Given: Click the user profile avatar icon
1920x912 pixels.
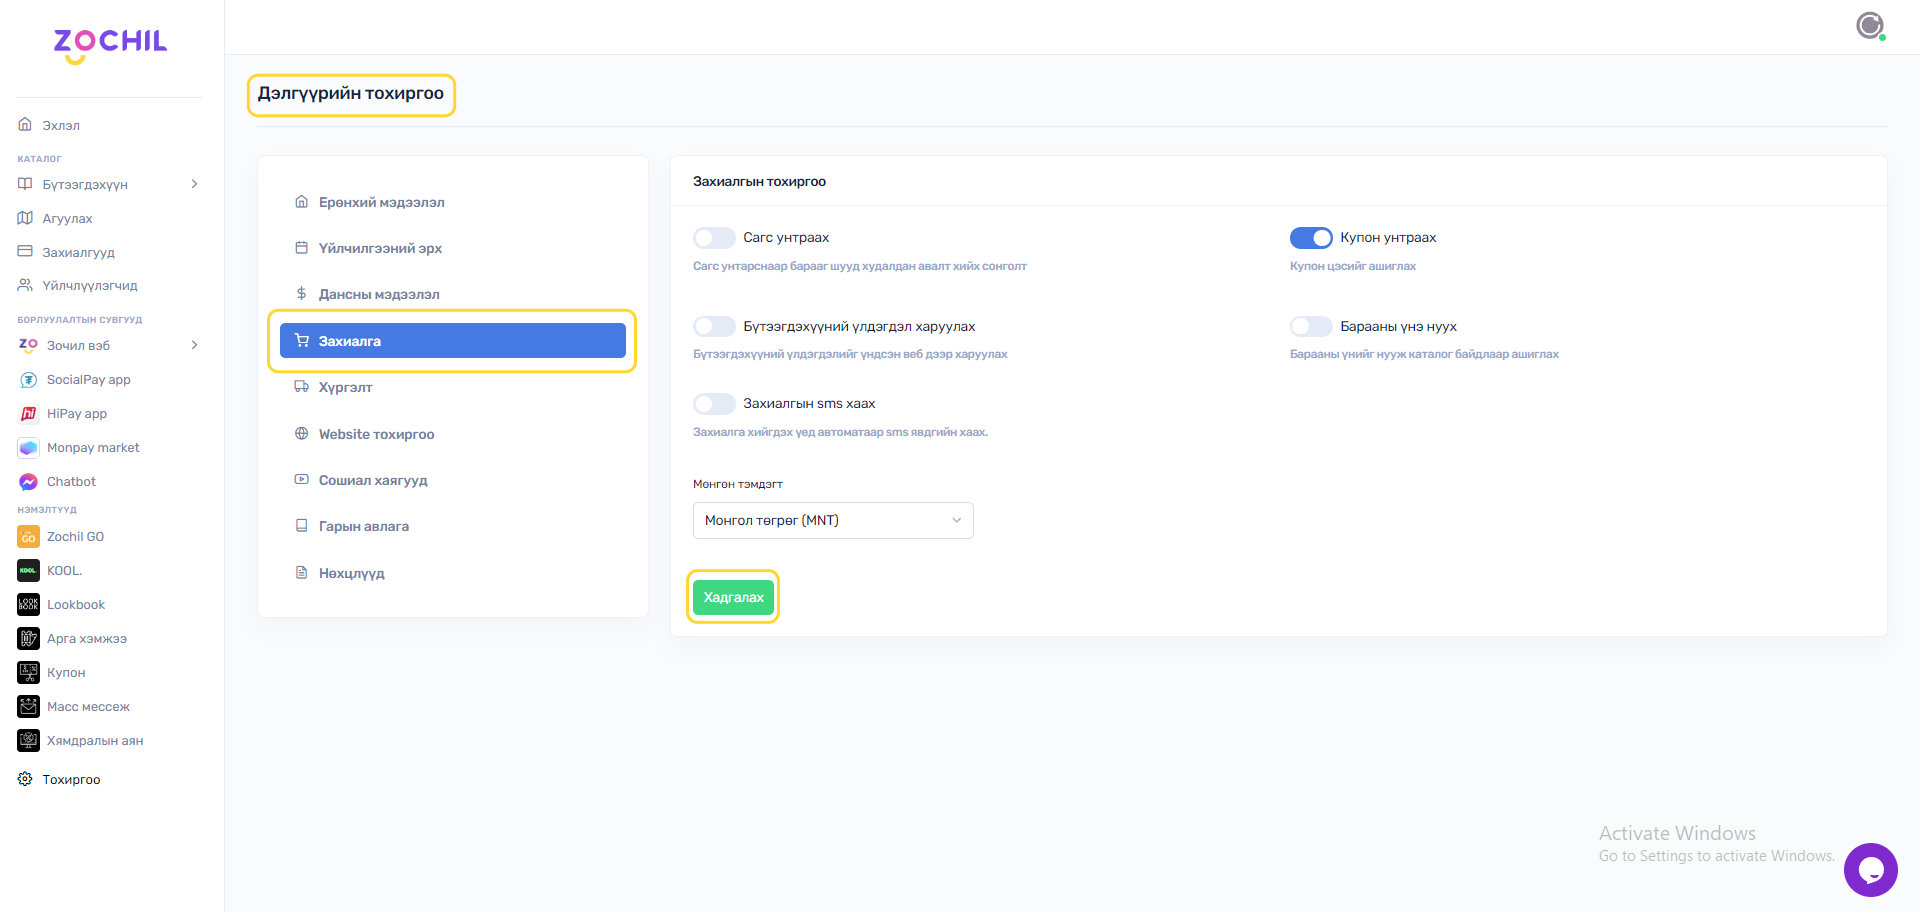Looking at the screenshot, I should coord(1869,25).
